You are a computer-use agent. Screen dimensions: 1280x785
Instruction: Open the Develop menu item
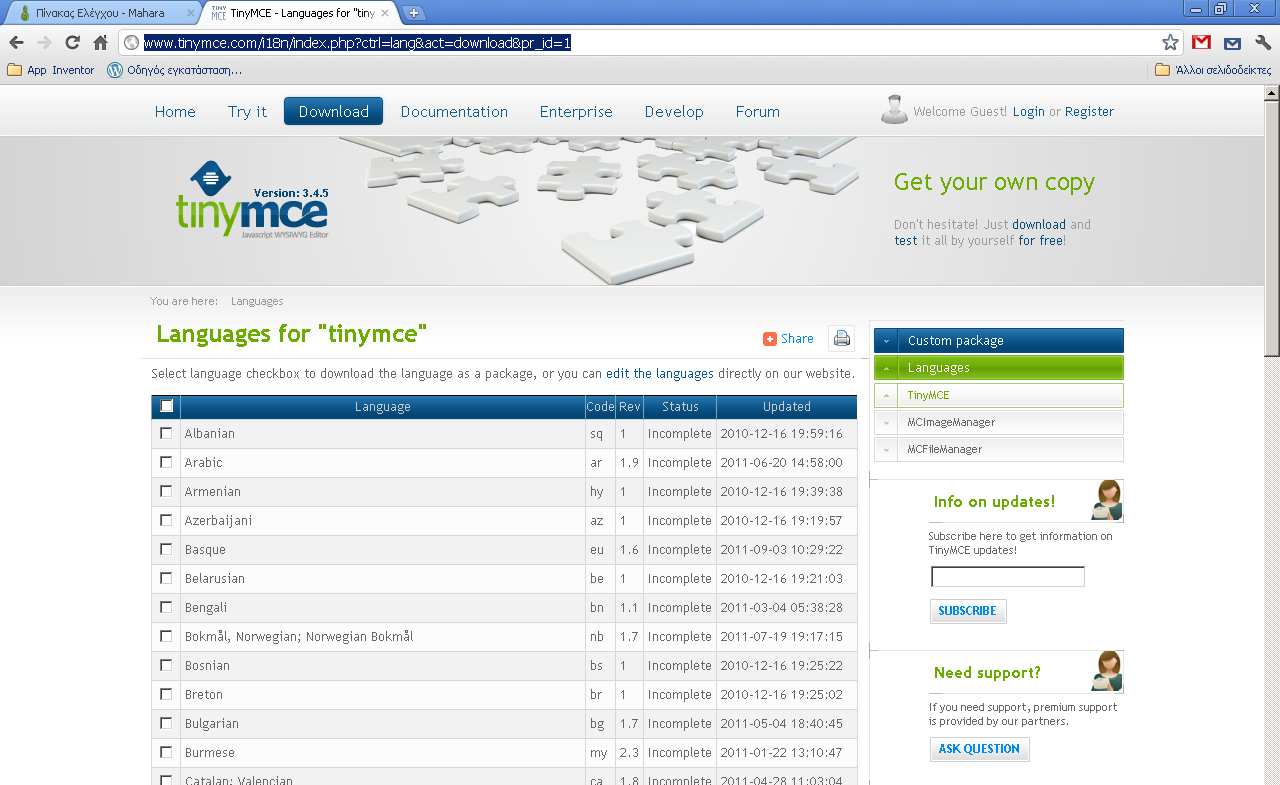pos(674,111)
